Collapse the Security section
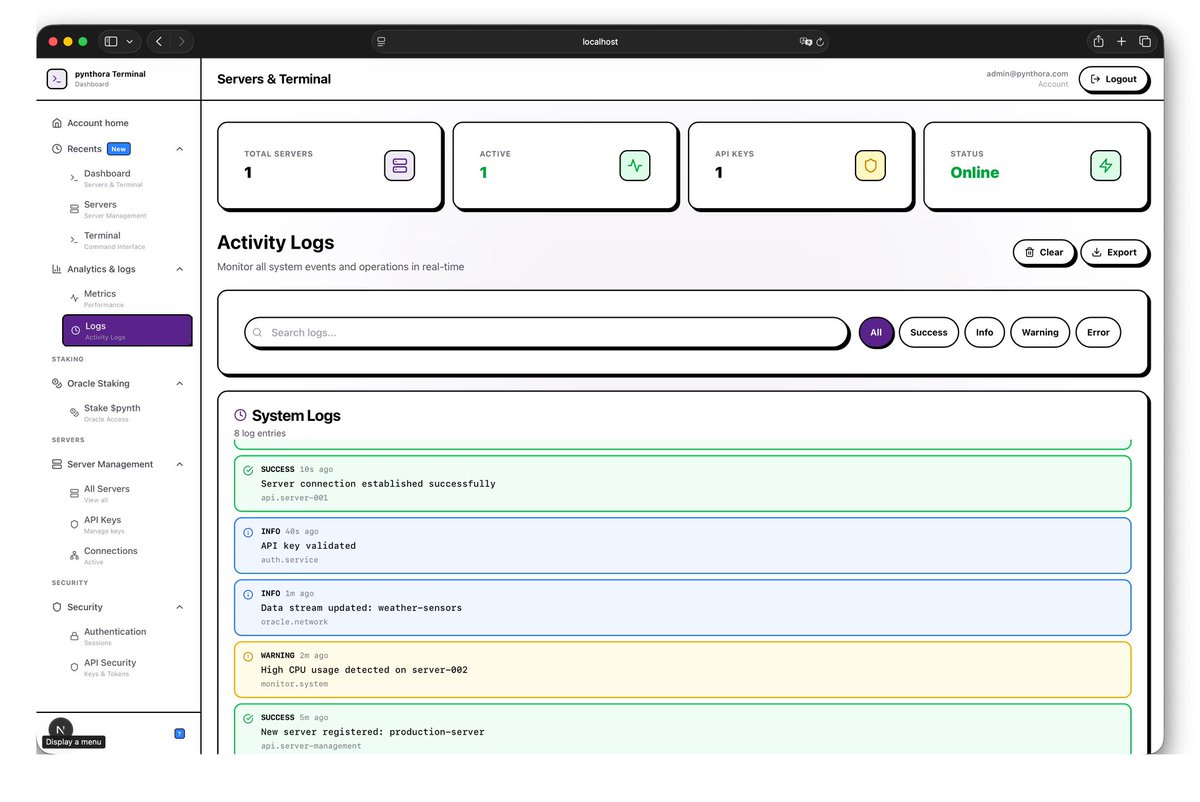Image resolution: width=1200 pixels, height=802 pixels. 180,607
